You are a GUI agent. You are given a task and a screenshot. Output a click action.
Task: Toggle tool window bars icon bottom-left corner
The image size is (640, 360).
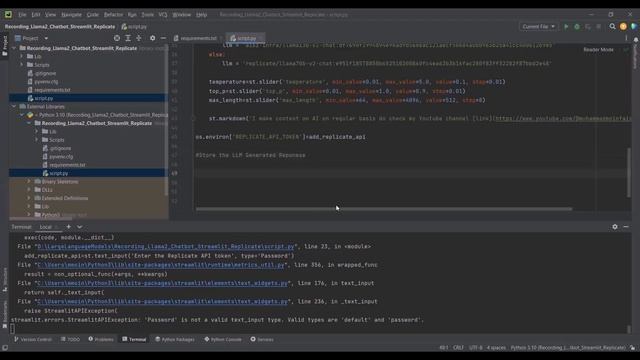coord(4,348)
